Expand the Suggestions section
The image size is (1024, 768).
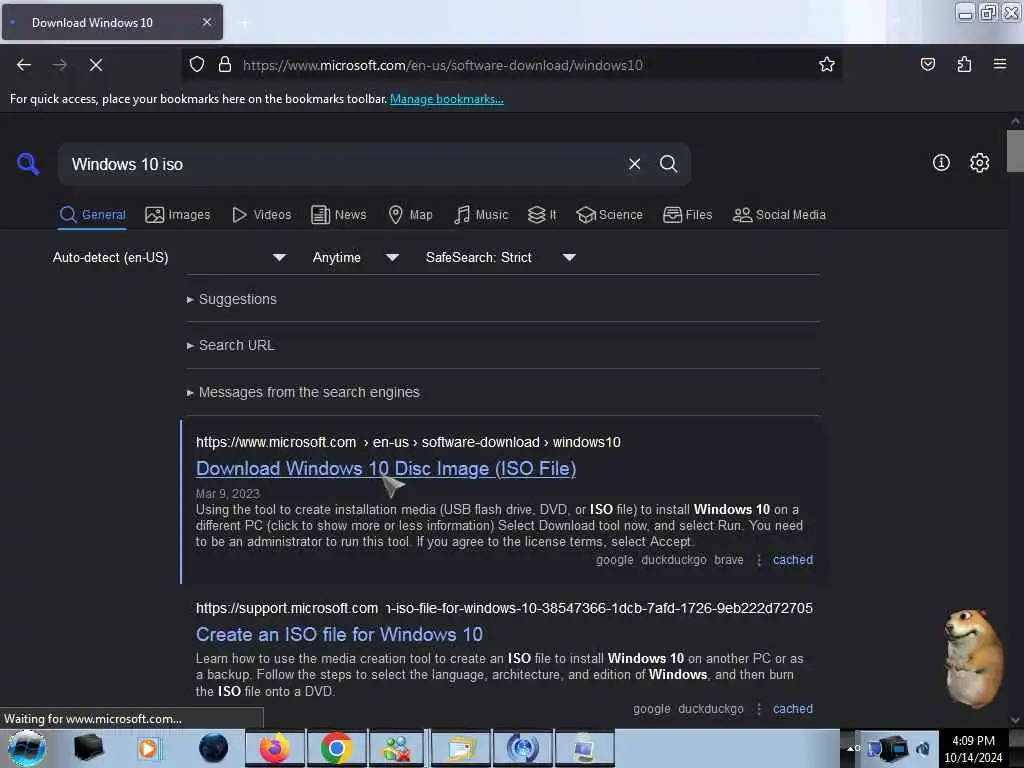coord(237,299)
